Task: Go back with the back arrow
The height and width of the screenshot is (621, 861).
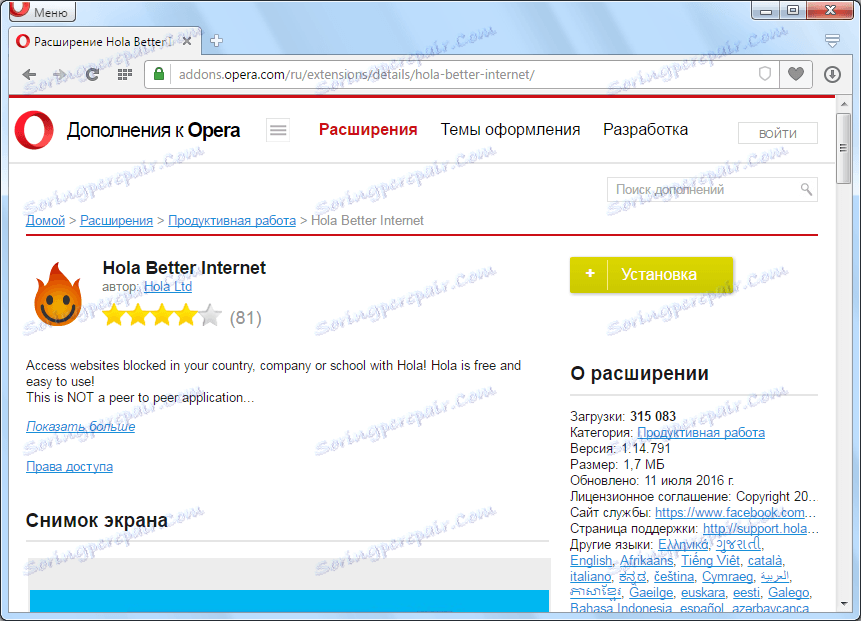Action: coord(29,74)
